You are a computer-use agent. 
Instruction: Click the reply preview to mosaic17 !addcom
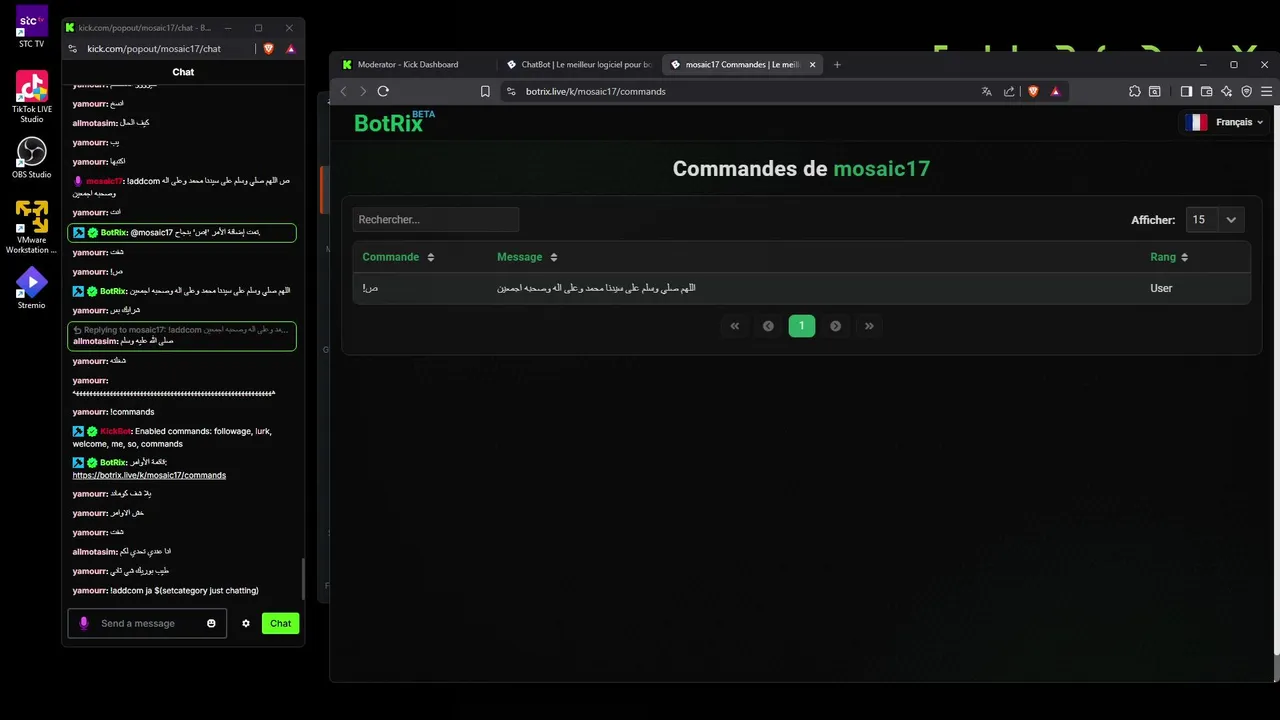coord(180,330)
